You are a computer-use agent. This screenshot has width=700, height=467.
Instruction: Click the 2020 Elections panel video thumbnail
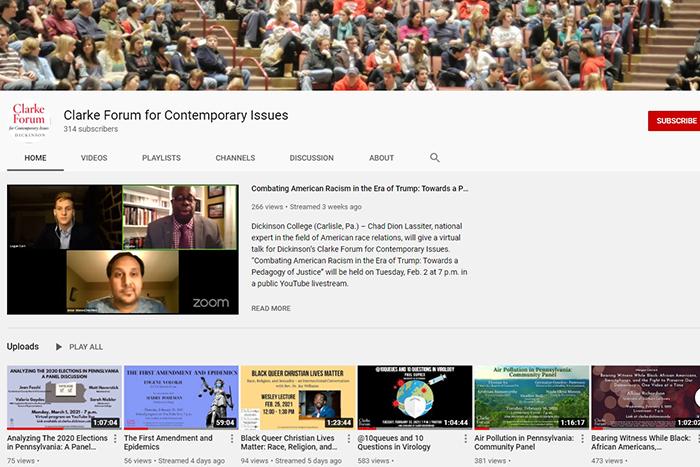coord(64,397)
